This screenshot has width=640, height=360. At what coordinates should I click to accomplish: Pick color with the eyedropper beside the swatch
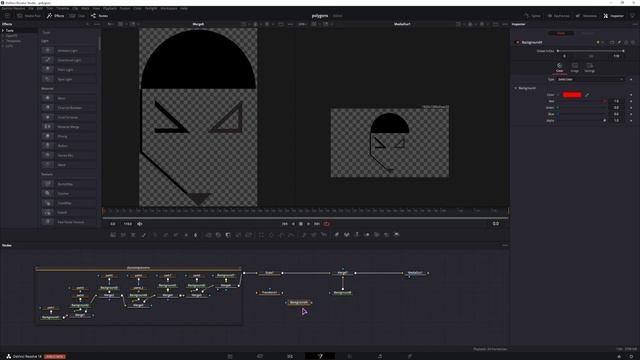[587, 95]
